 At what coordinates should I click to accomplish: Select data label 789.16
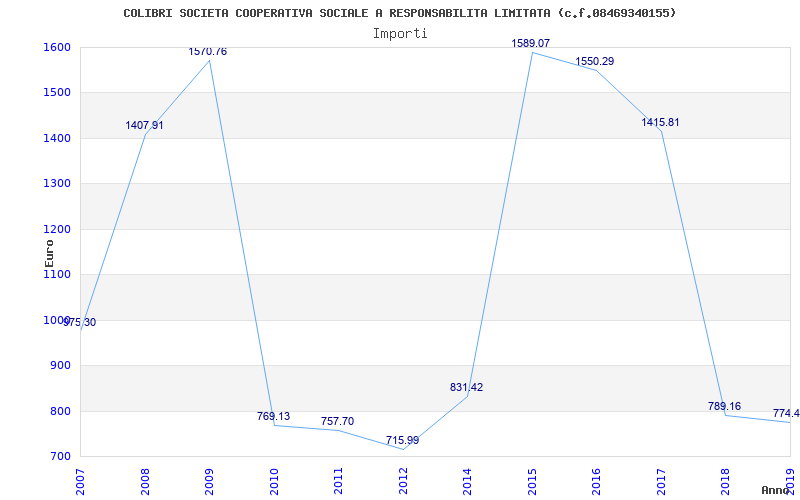tap(724, 407)
